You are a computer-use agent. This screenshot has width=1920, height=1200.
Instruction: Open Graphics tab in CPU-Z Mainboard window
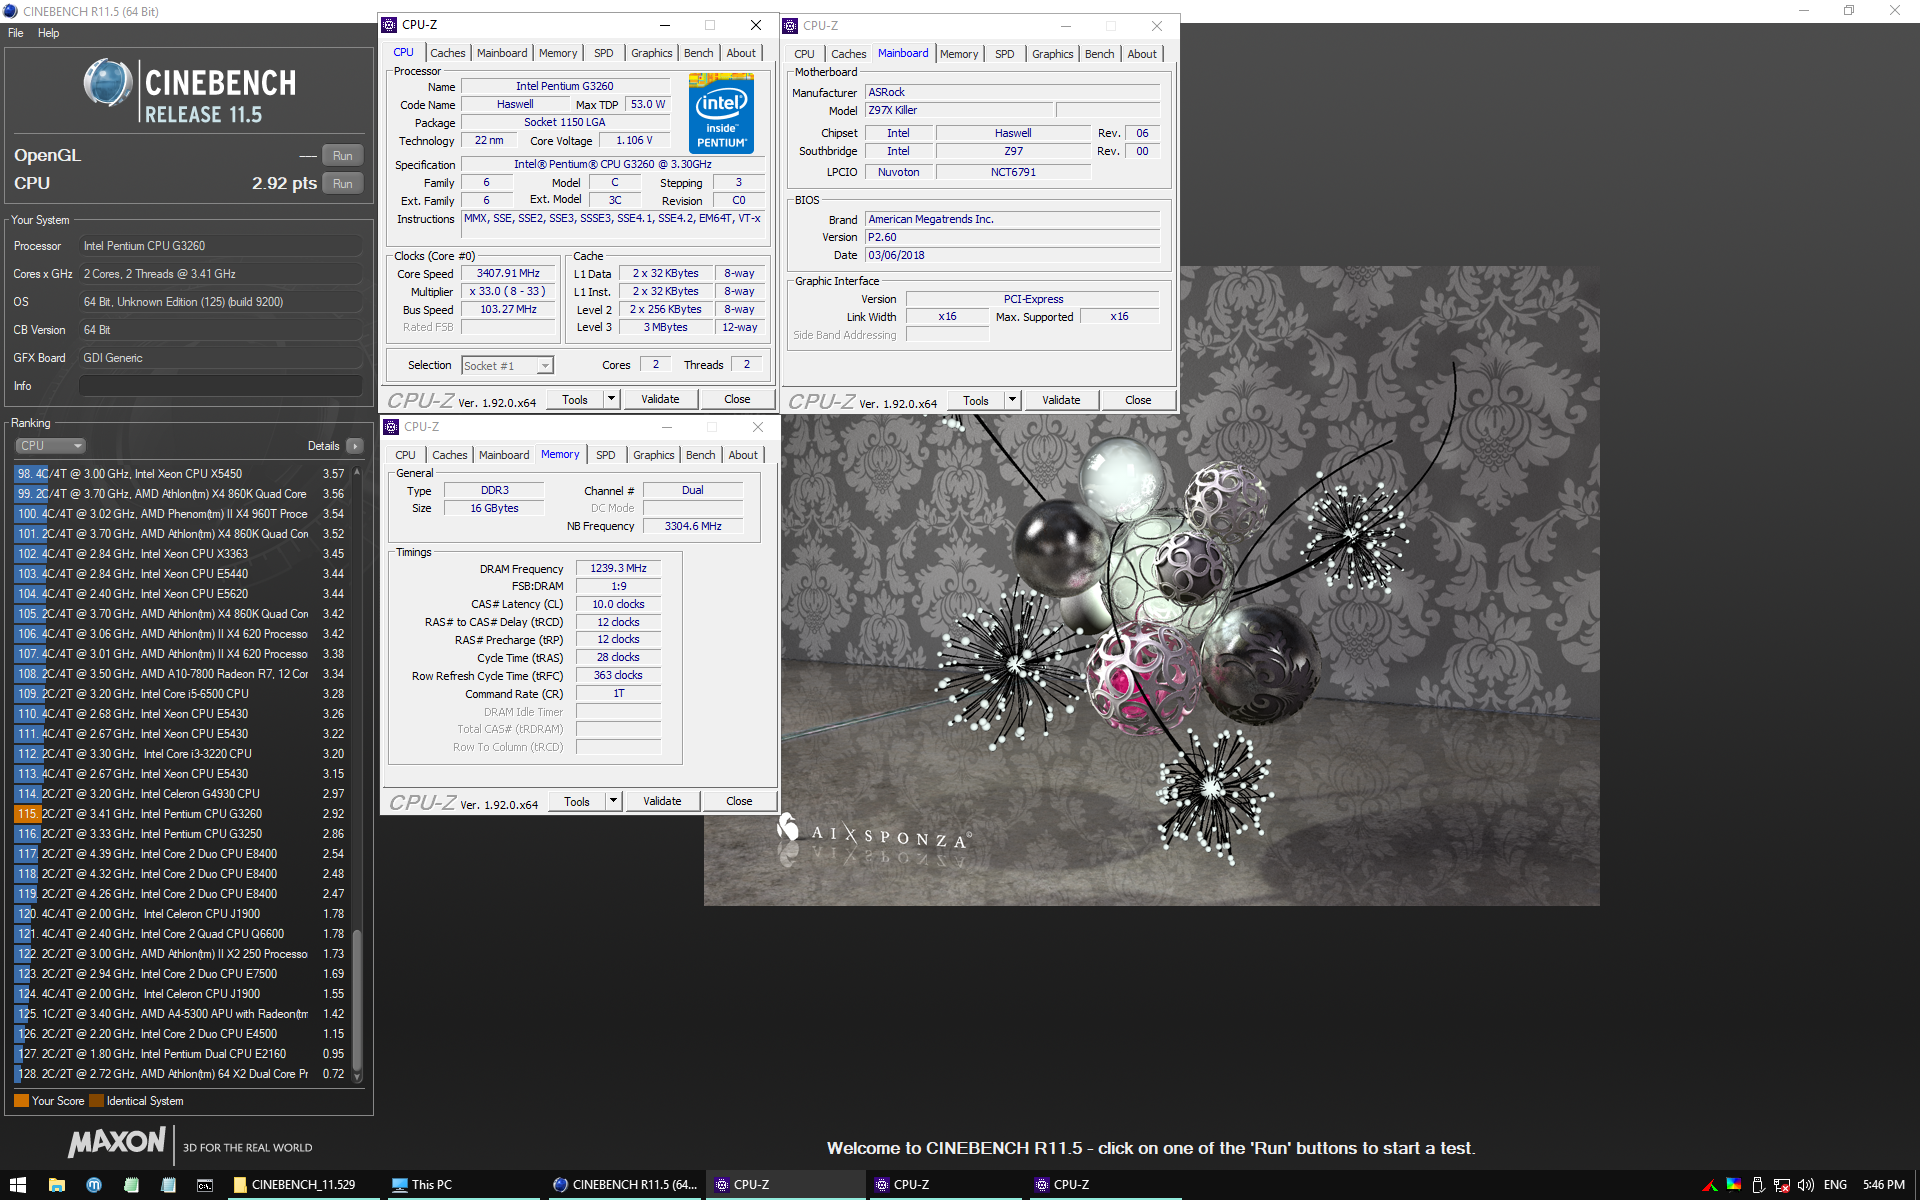point(1052,54)
